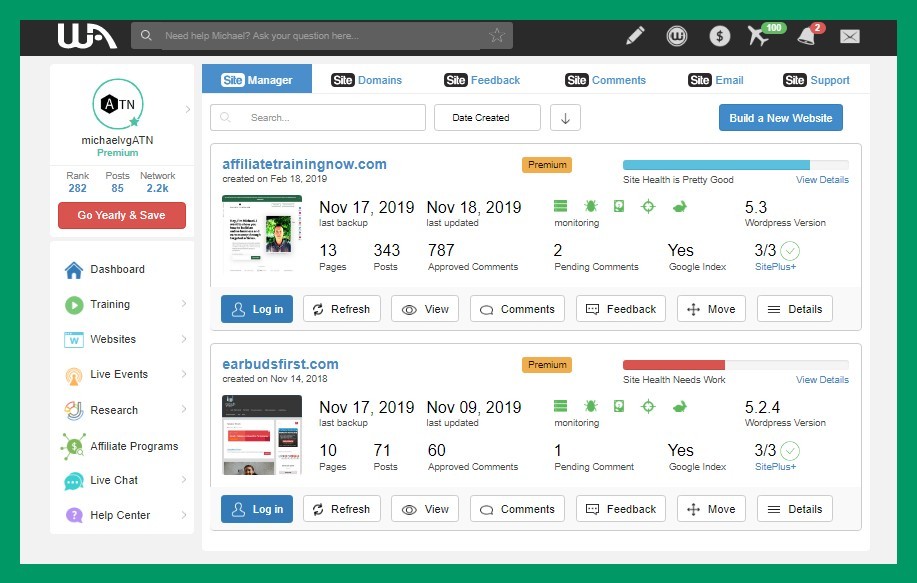Image resolution: width=917 pixels, height=583 pixels.
Task: Refresh the earbudsfirst.com site
Action: point(342,509)
